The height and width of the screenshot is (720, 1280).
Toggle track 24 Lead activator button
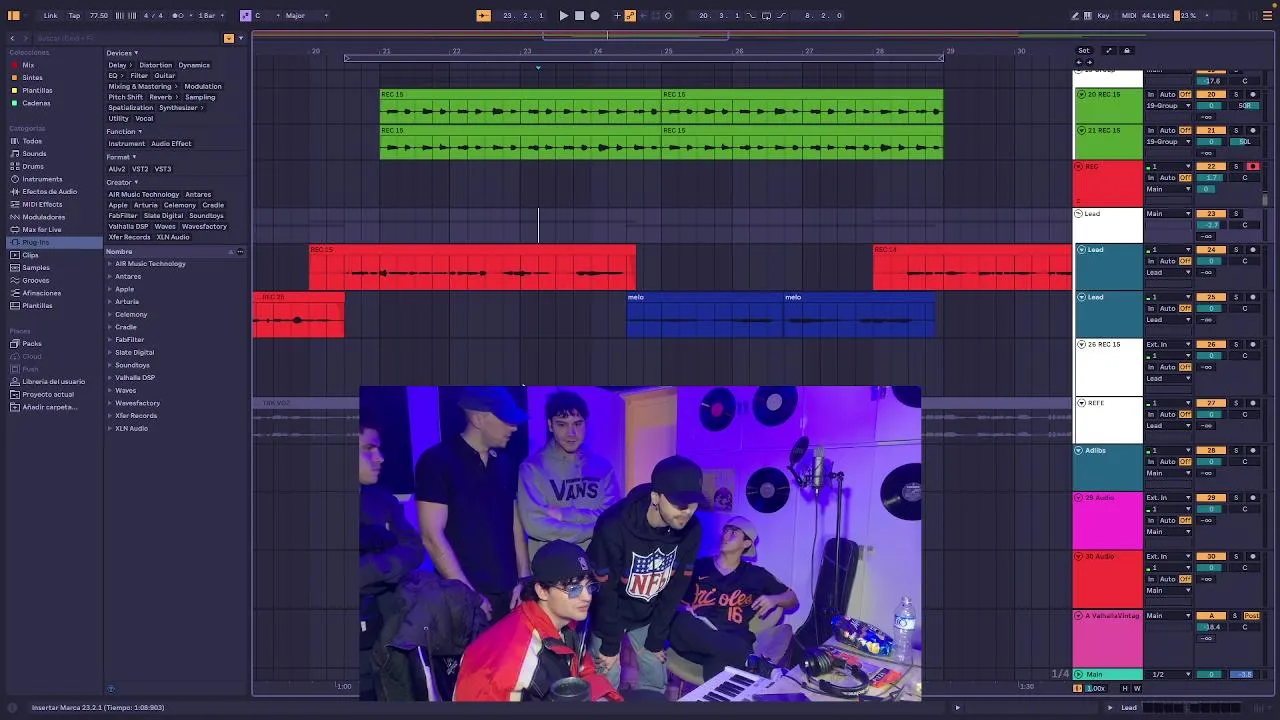1211,249
